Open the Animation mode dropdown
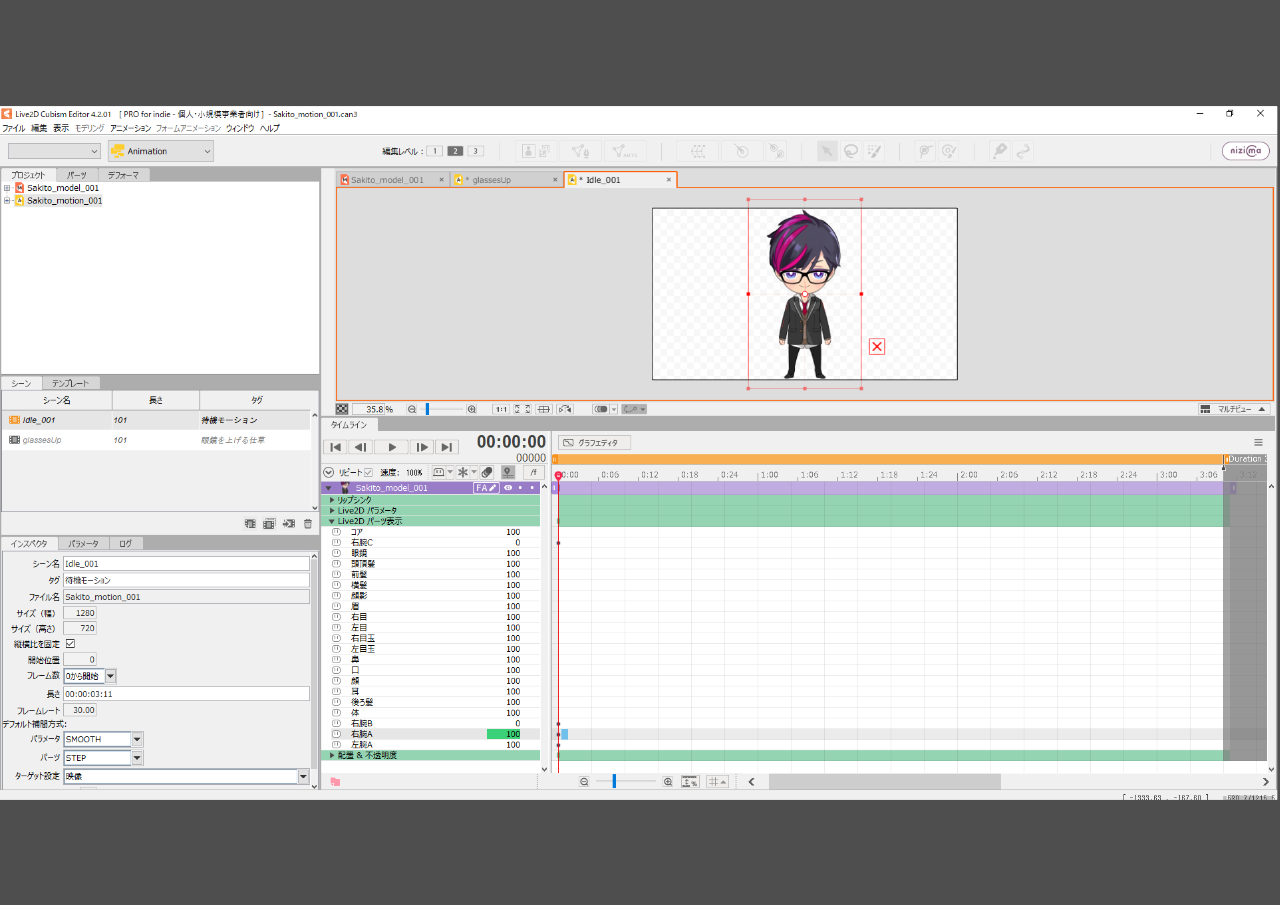1280x905 pixels. pyautogui.click(x=161, y=151)
